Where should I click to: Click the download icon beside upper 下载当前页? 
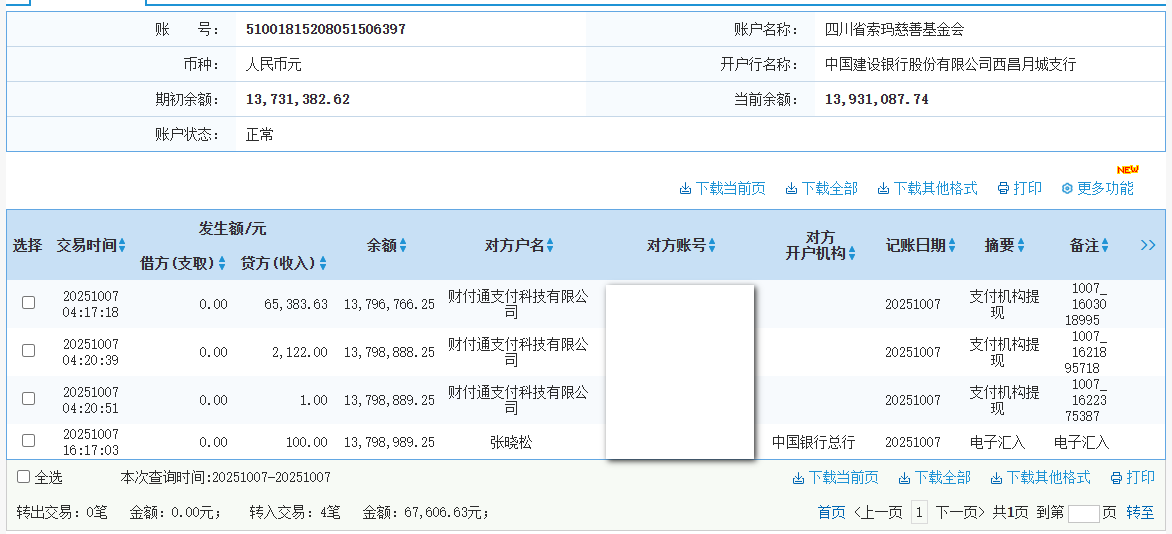(685, 189)
